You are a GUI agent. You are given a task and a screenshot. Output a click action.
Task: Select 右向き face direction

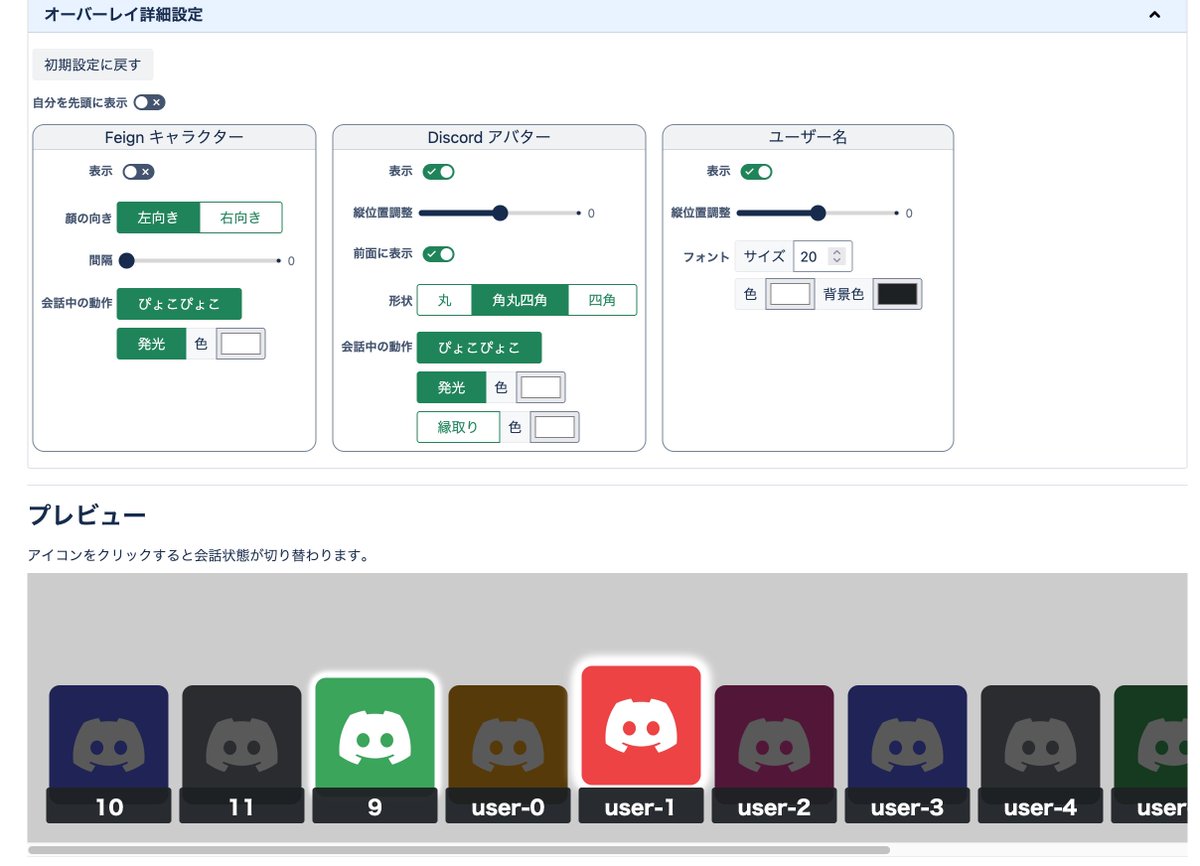241,218
